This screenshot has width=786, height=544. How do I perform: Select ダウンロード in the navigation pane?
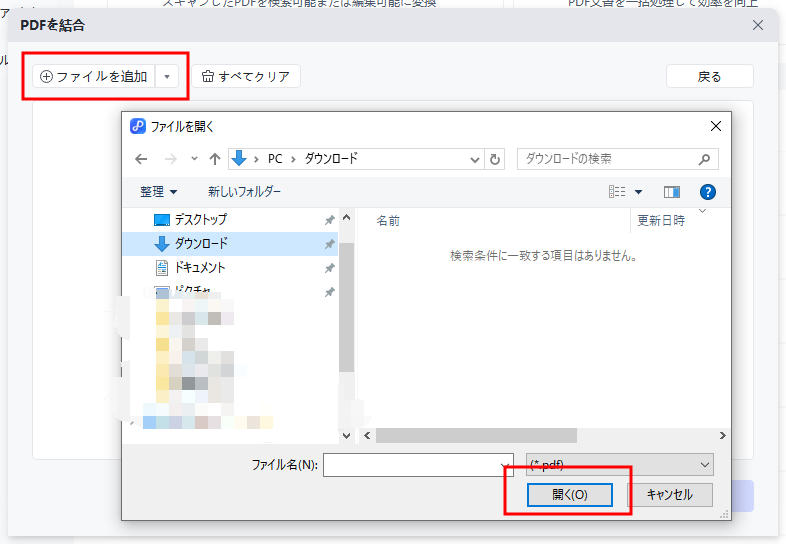(x=230, y=244)
